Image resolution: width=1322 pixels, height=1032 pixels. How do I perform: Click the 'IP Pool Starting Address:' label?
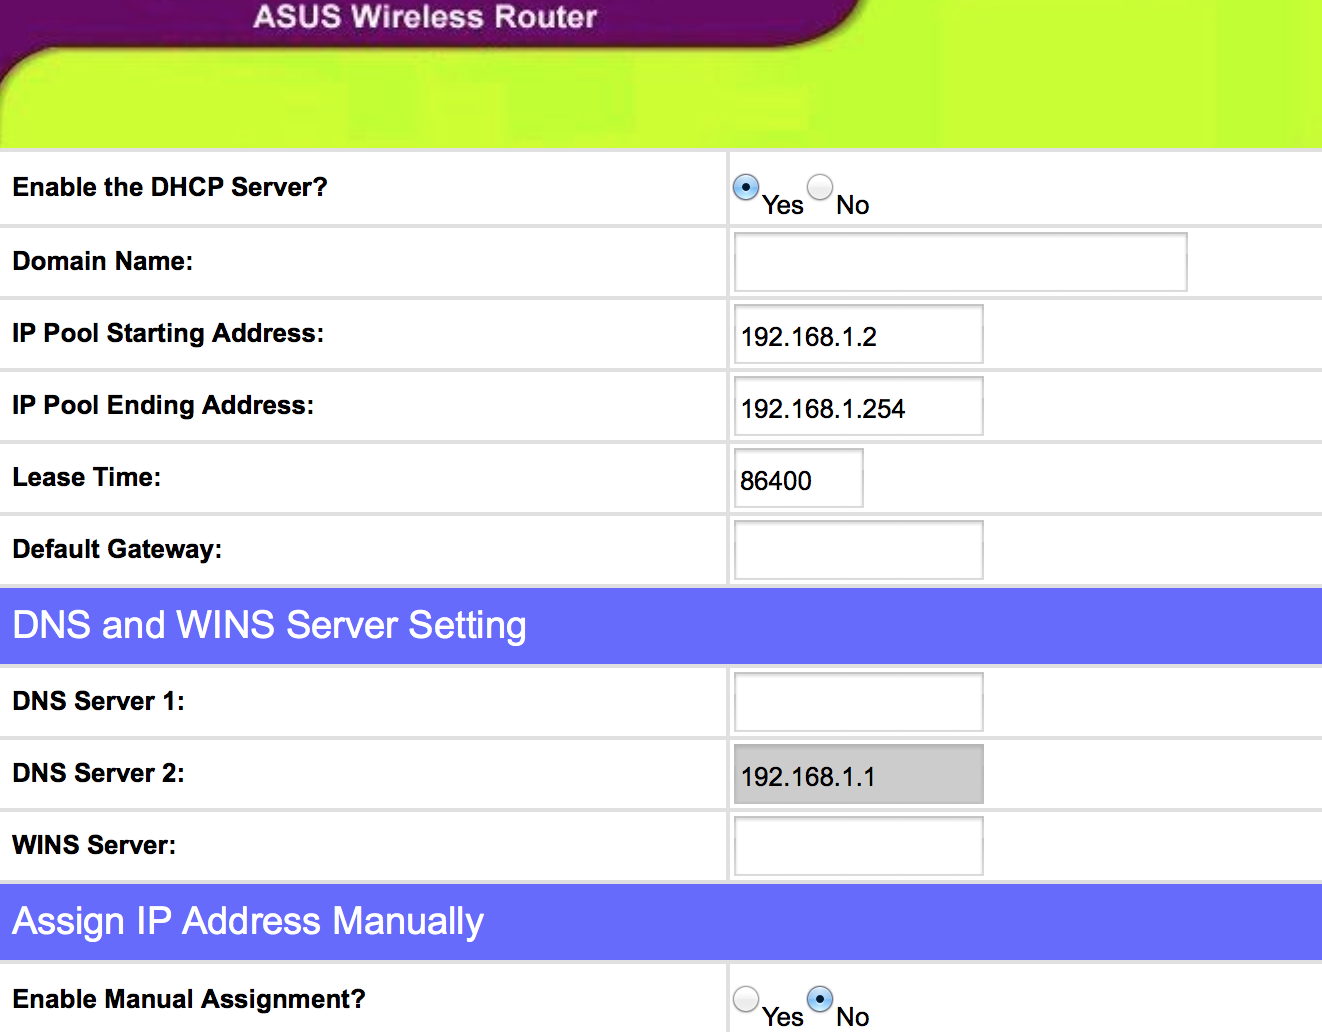click(x=168, y=333)
